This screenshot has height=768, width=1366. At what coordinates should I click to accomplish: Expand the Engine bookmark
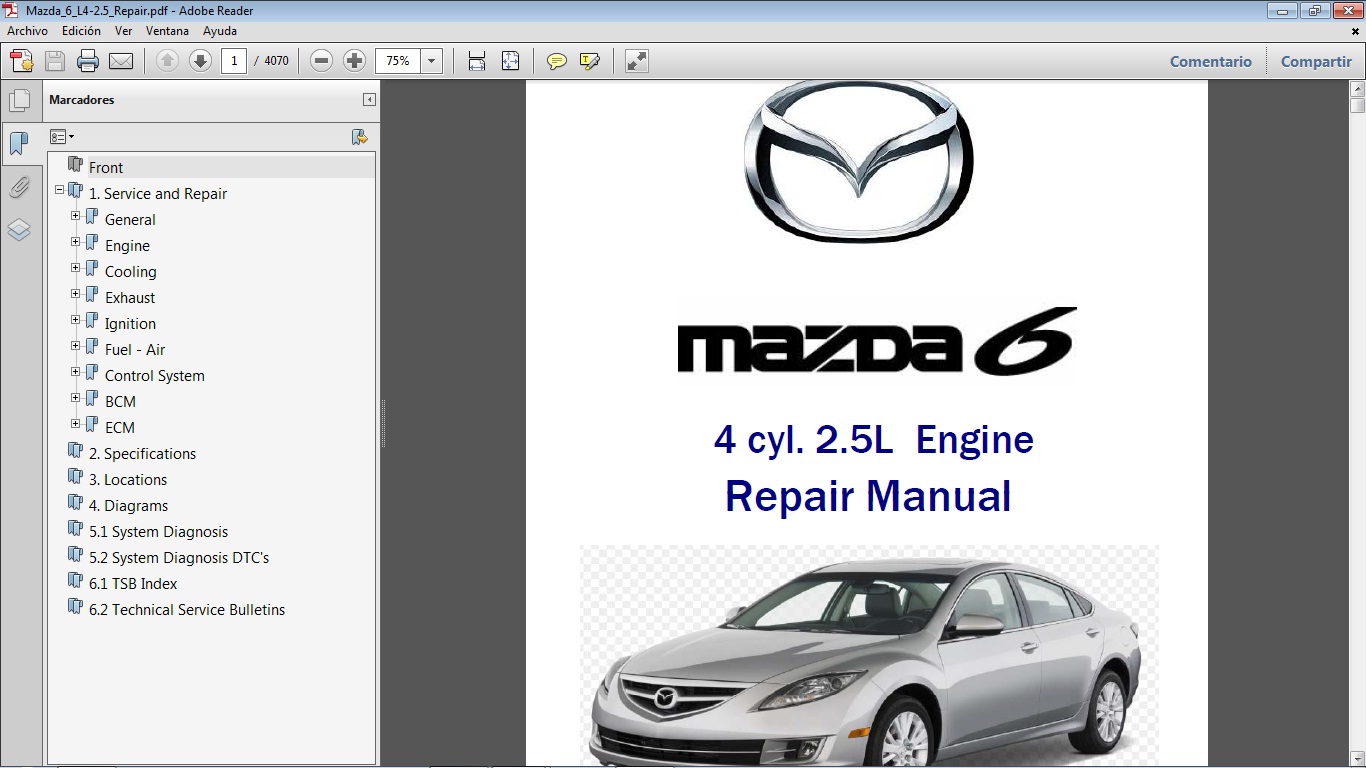(75, 242)
